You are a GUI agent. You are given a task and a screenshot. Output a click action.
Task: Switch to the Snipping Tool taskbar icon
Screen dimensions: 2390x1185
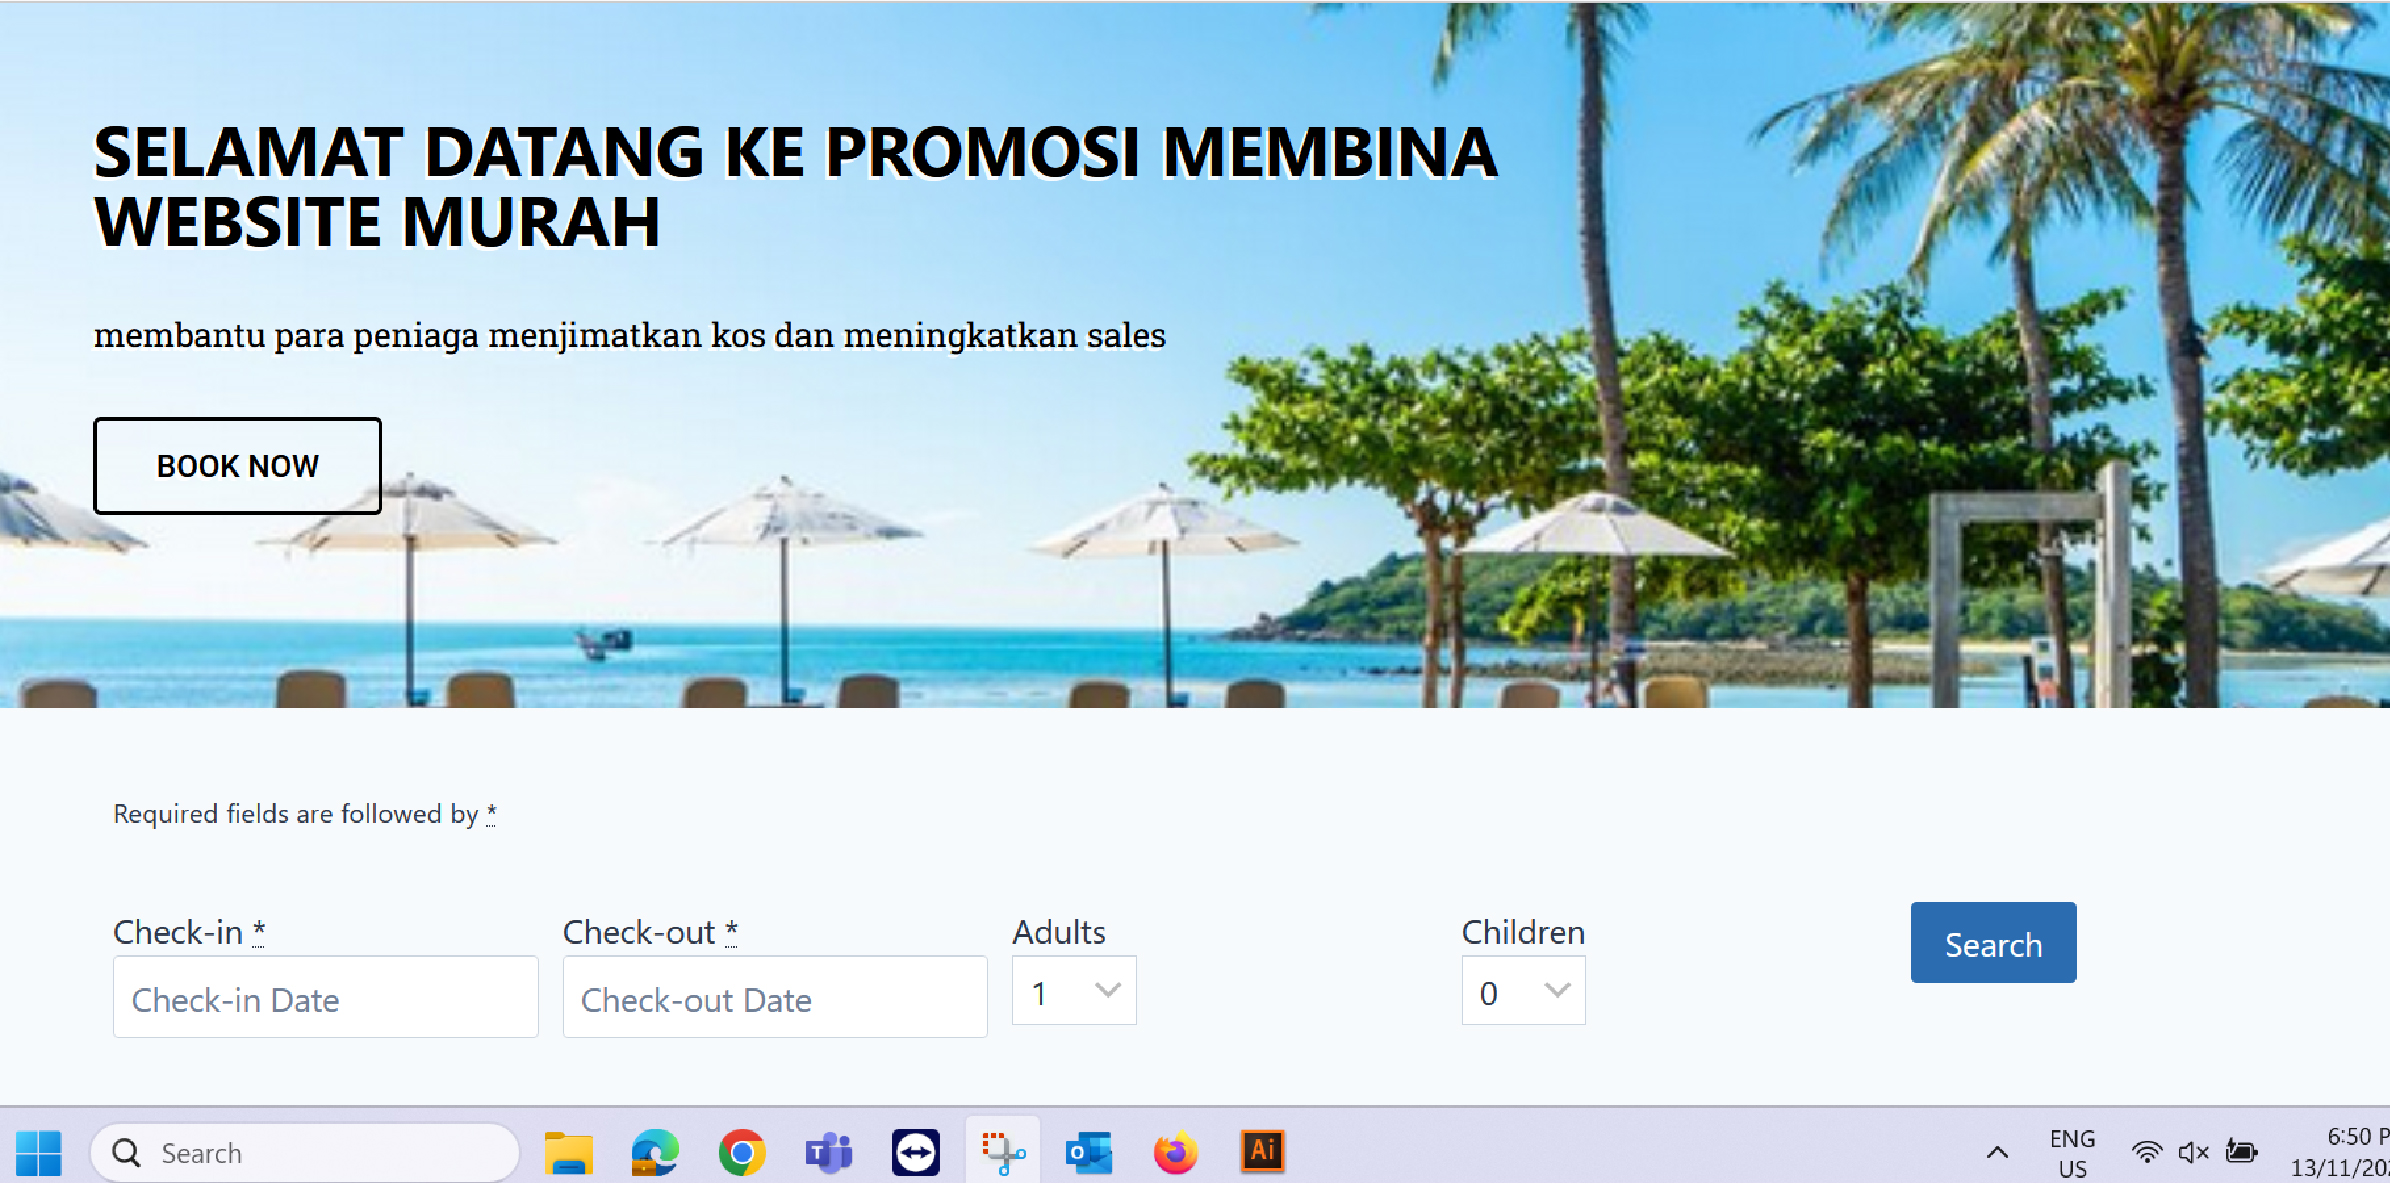click(1003, 1153)
